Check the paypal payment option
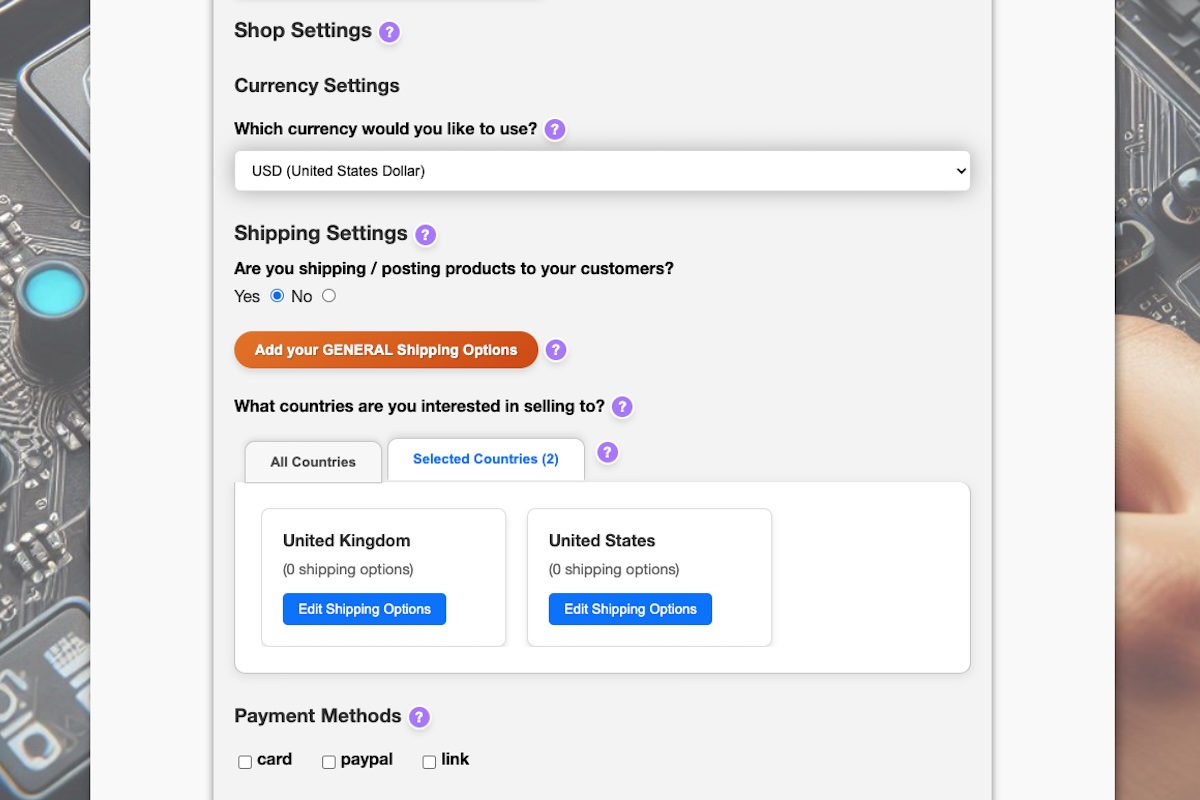The height and width of the screenshot is (800, 1200). coord(328,761)
